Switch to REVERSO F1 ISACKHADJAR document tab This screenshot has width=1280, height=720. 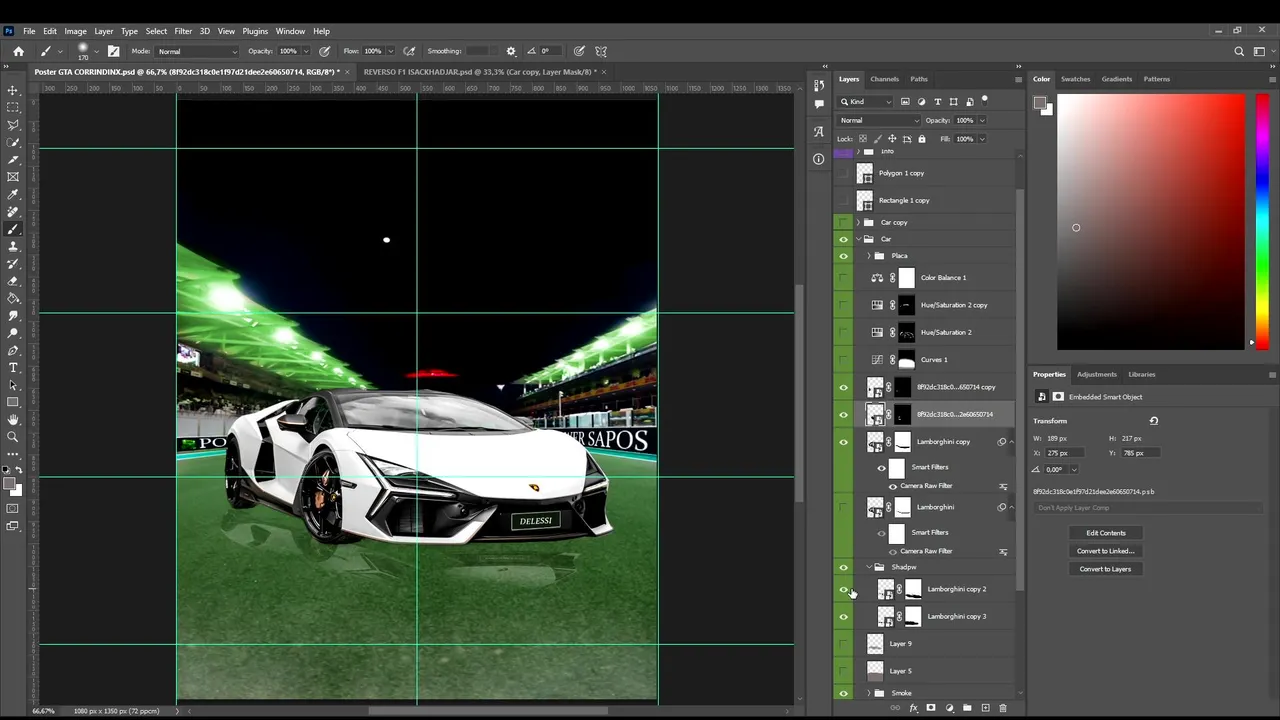(x=480, y=72)
